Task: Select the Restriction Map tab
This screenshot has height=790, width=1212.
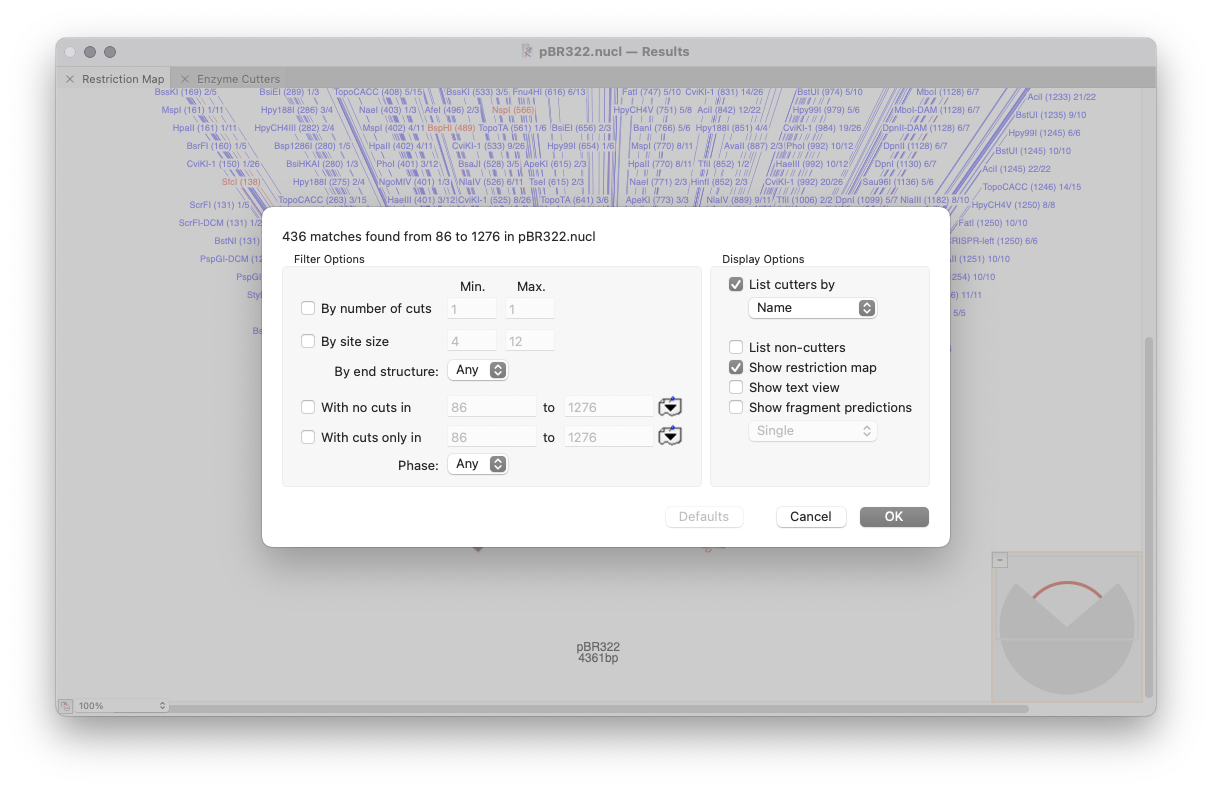Action: [122, 79]
